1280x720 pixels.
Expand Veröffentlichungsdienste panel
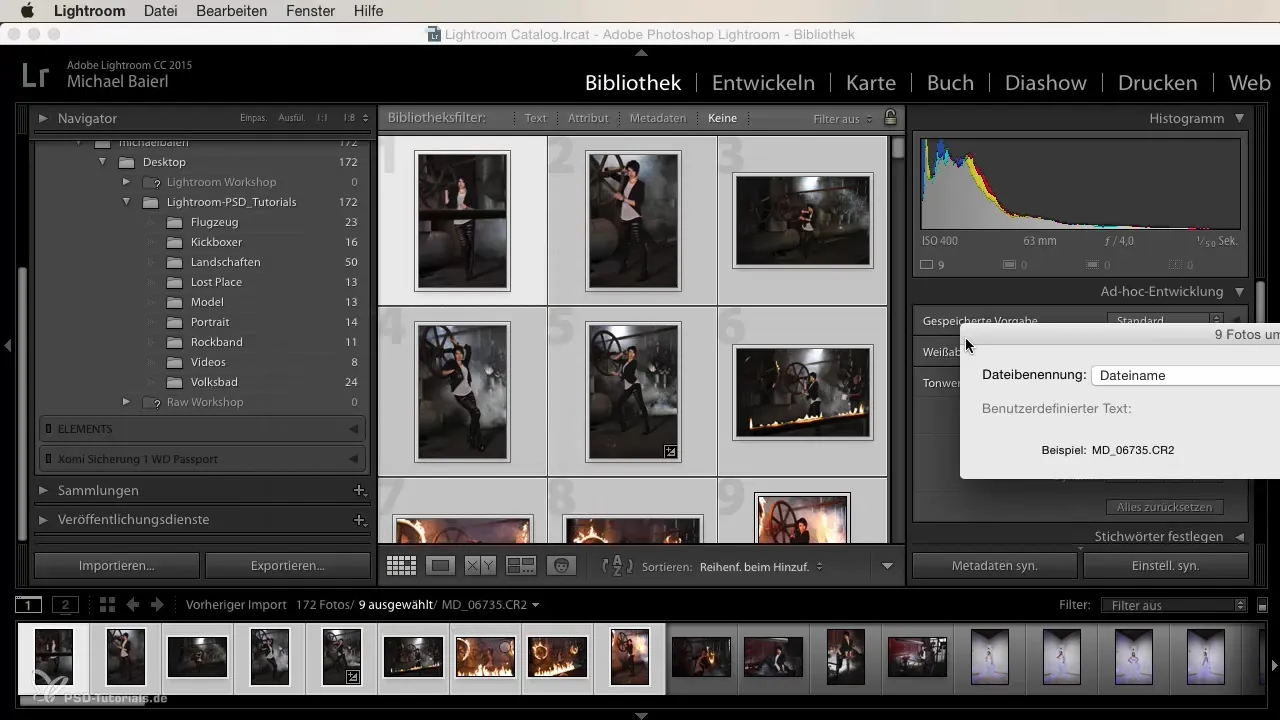pos(43,520)
